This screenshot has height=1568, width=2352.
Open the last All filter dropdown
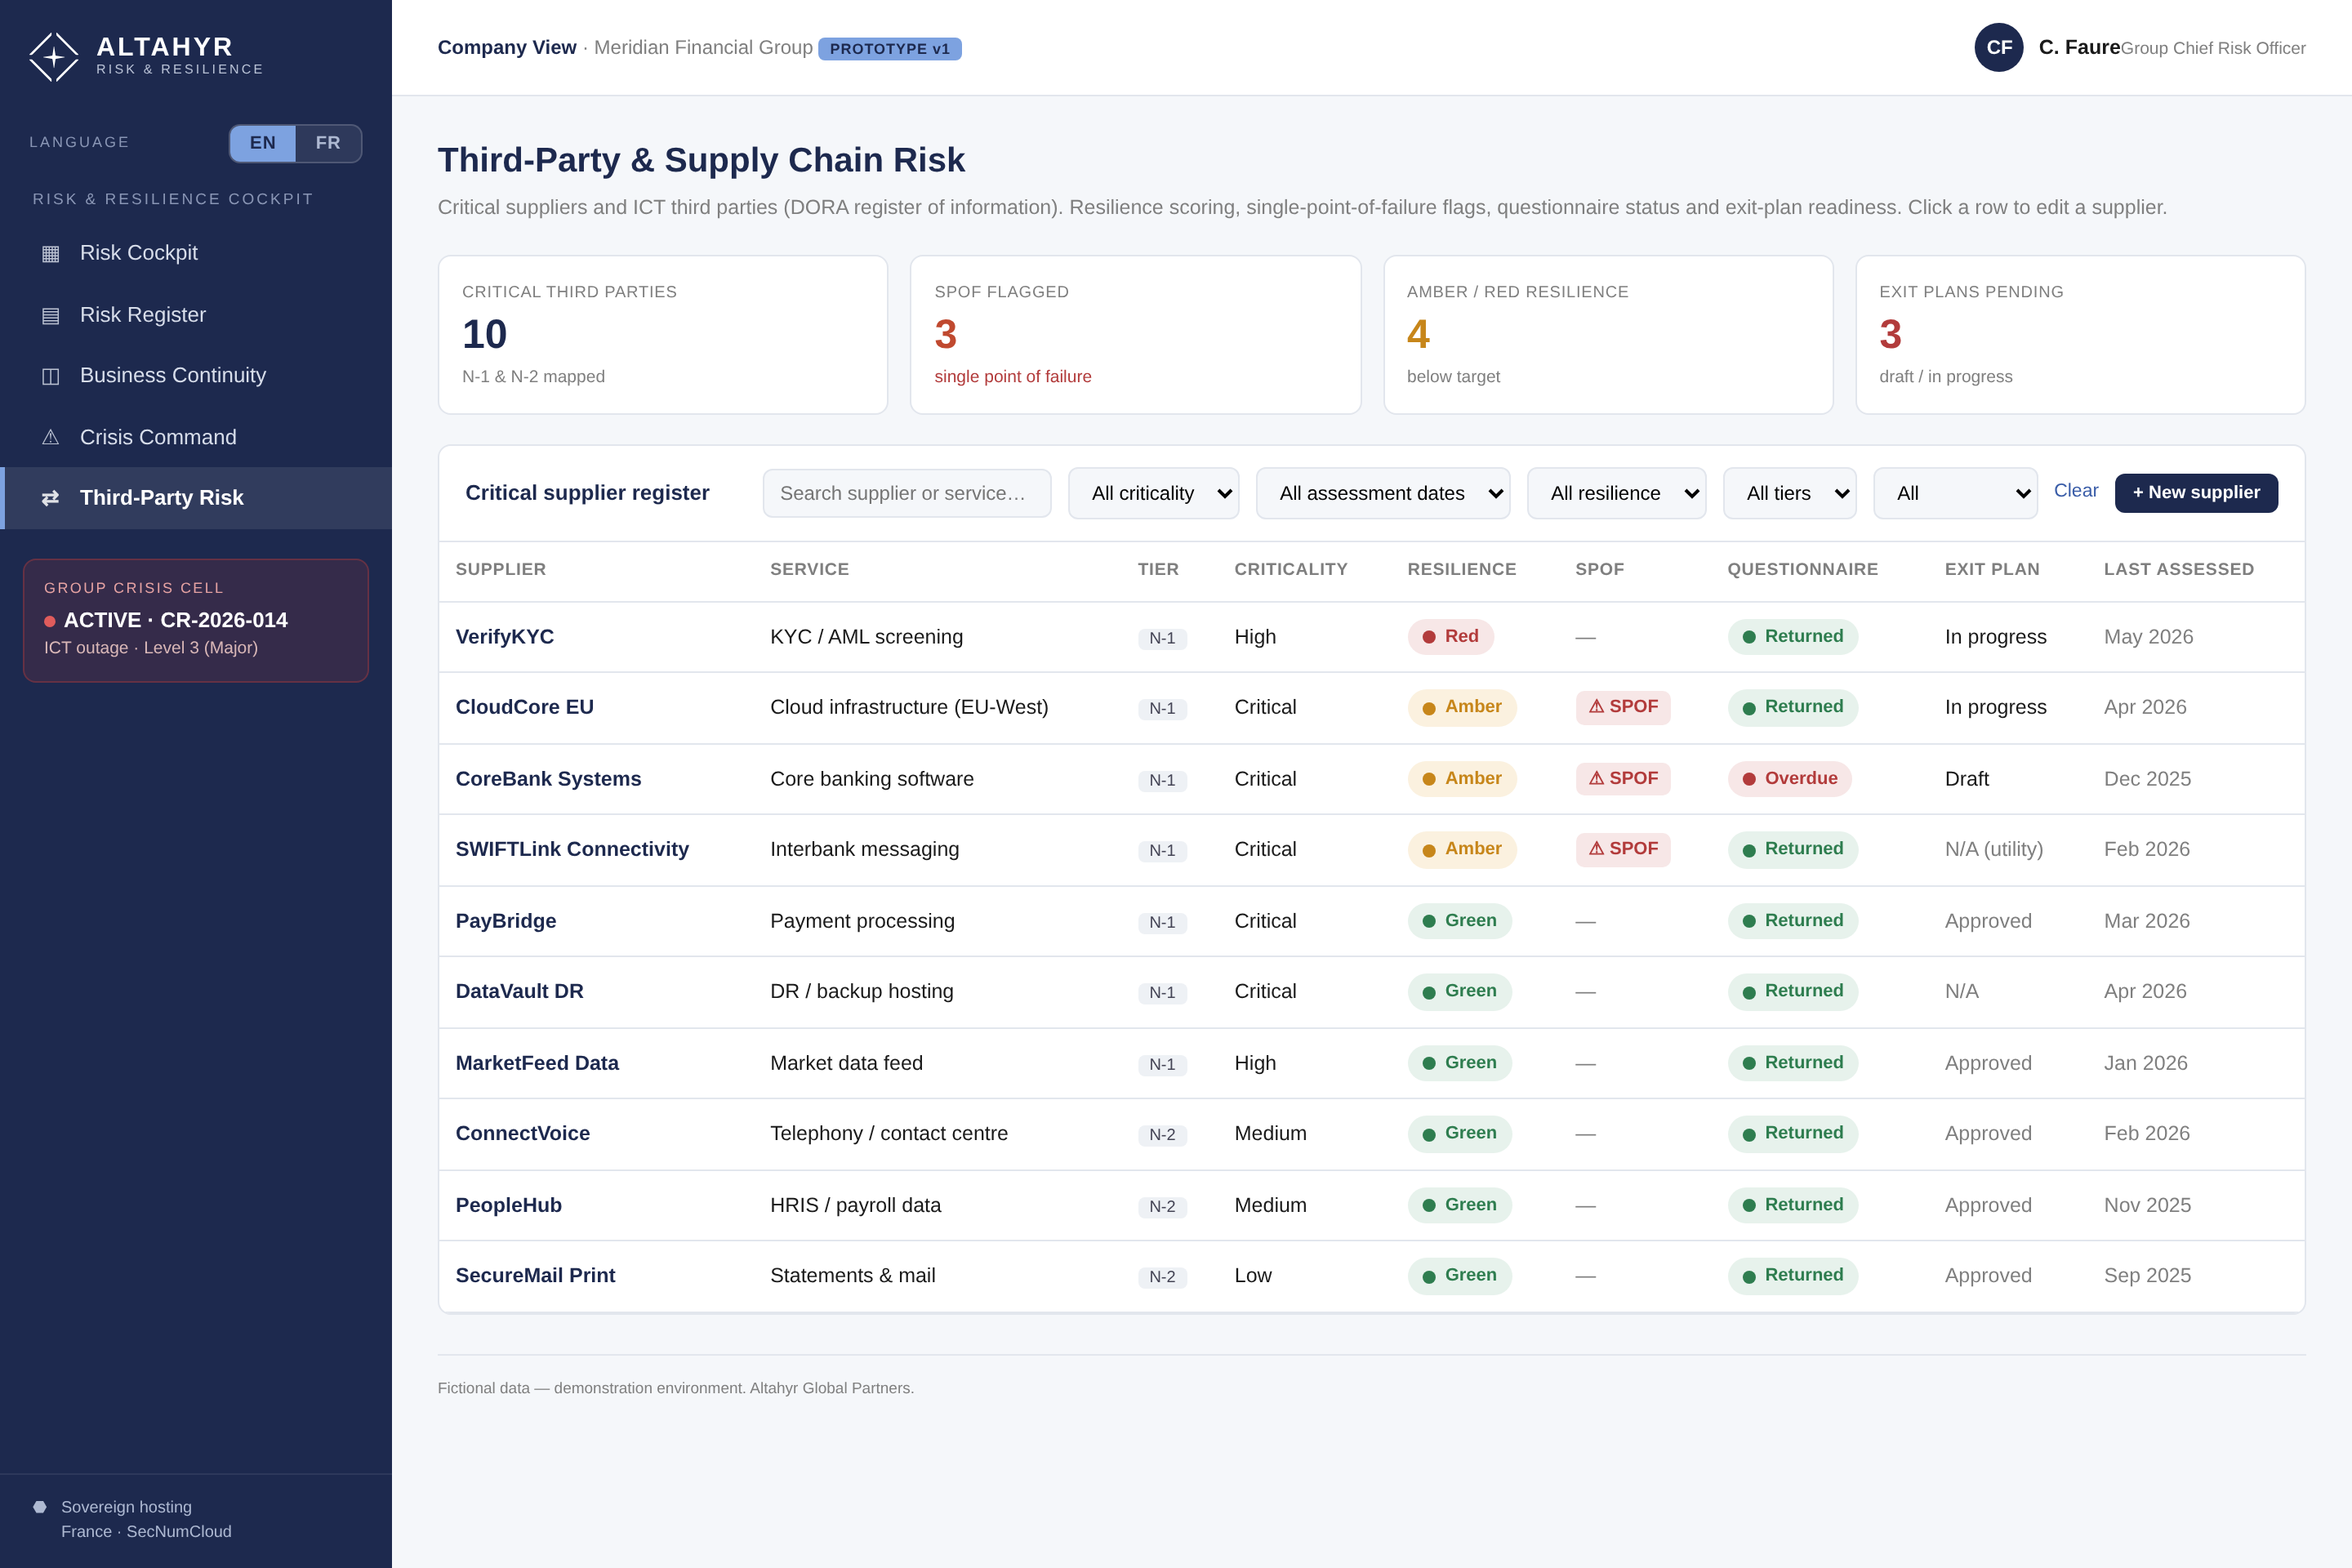pos(1955,493)
